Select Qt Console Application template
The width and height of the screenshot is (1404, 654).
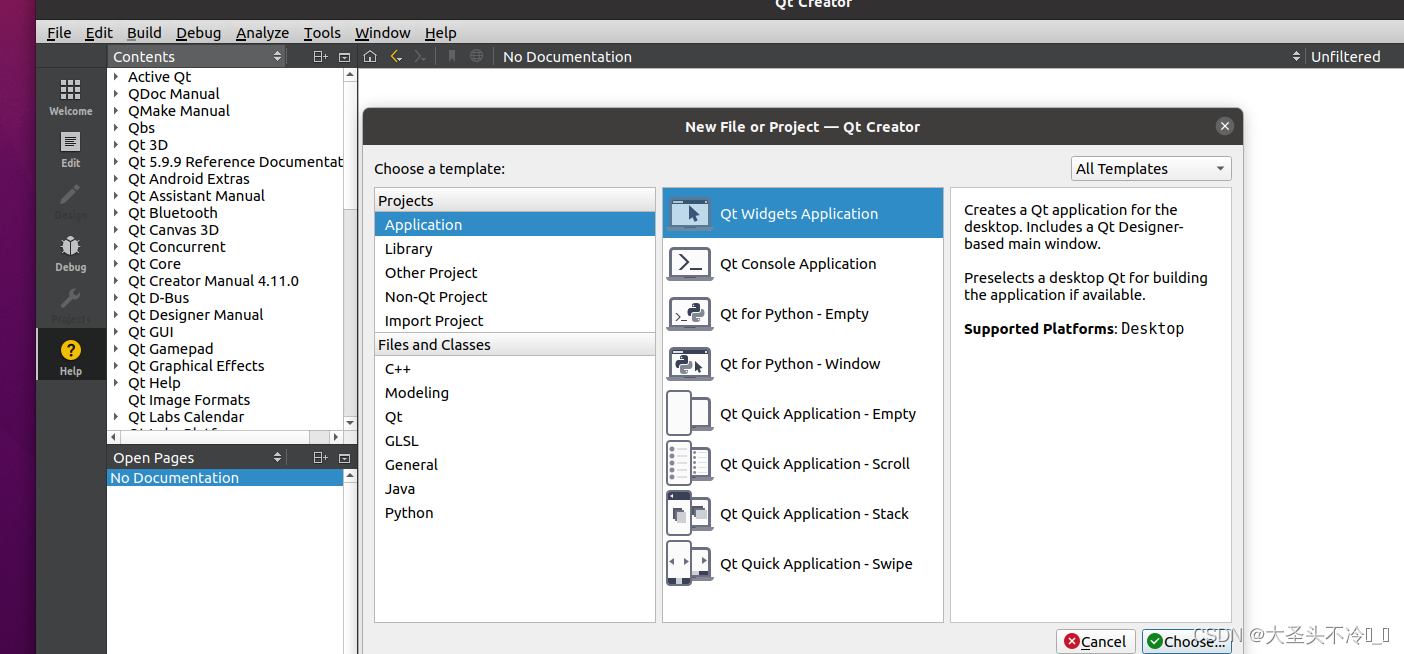[x=802, y=264]
